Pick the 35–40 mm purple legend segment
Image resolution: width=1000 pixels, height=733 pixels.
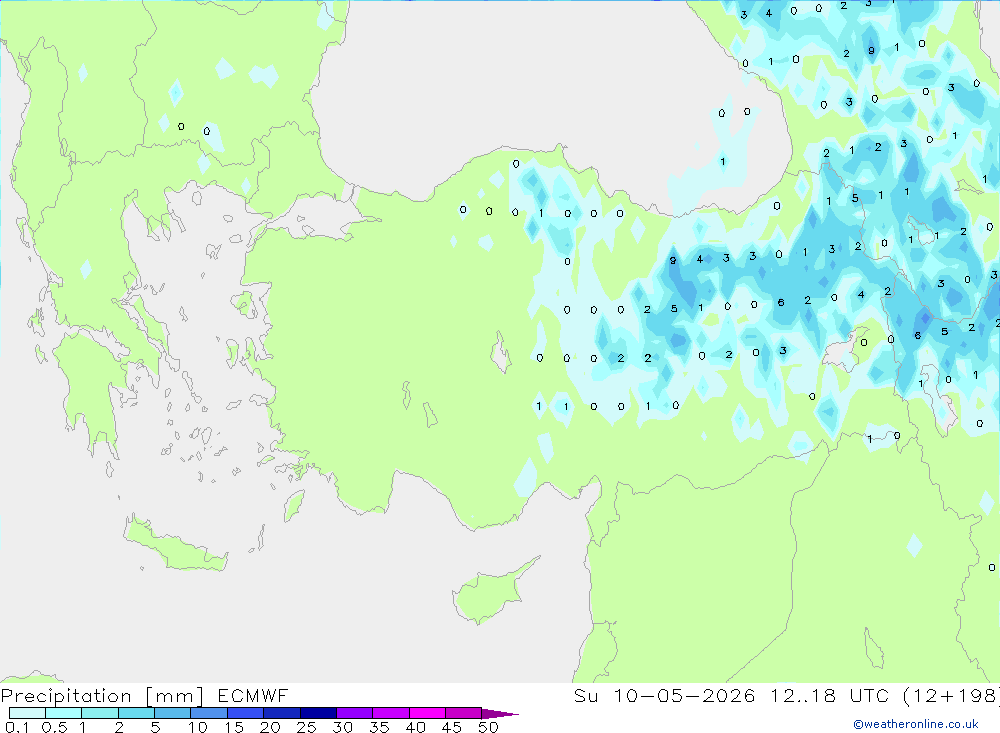click(391, 713)
